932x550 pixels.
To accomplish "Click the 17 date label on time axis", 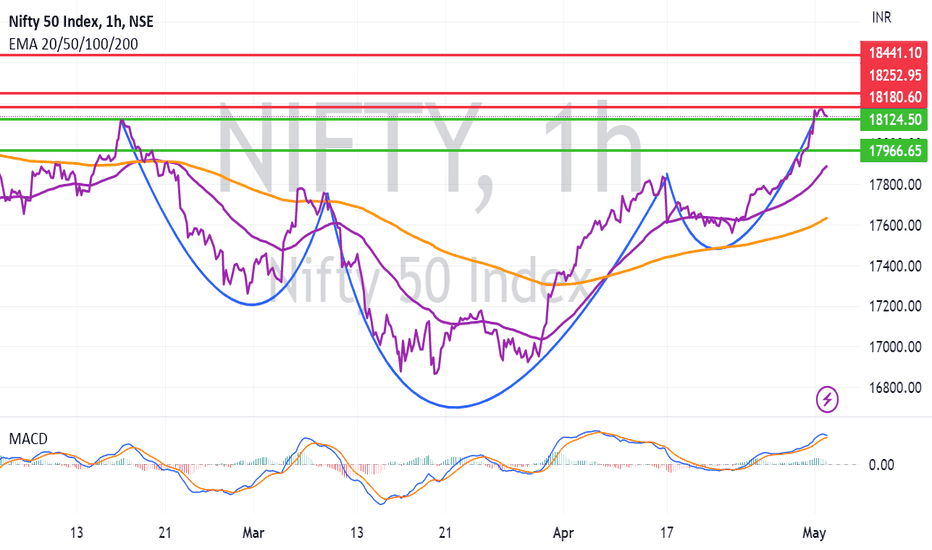I will (667, 532).
